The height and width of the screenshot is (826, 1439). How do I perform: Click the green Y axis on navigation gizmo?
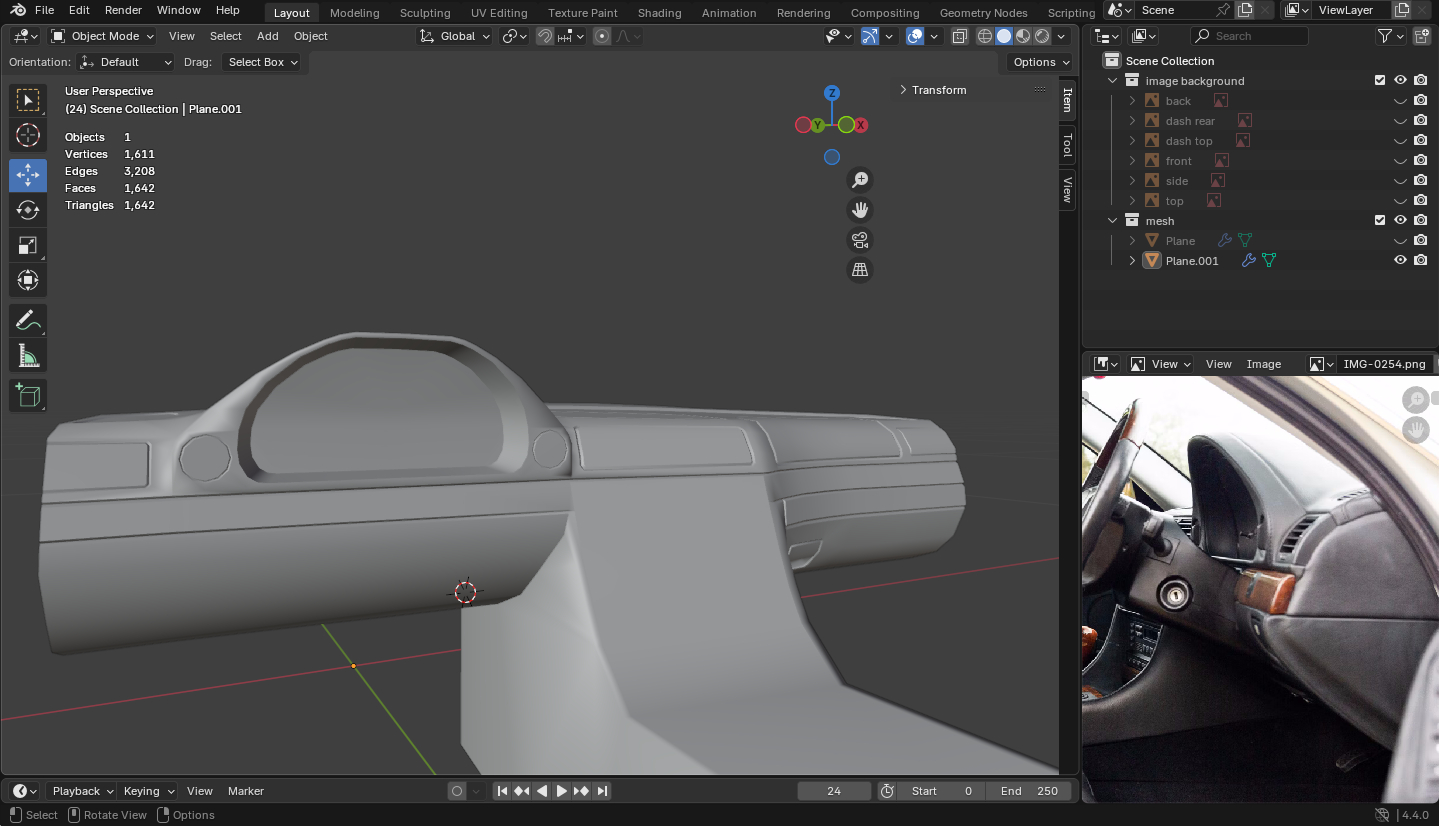[818, 125]
